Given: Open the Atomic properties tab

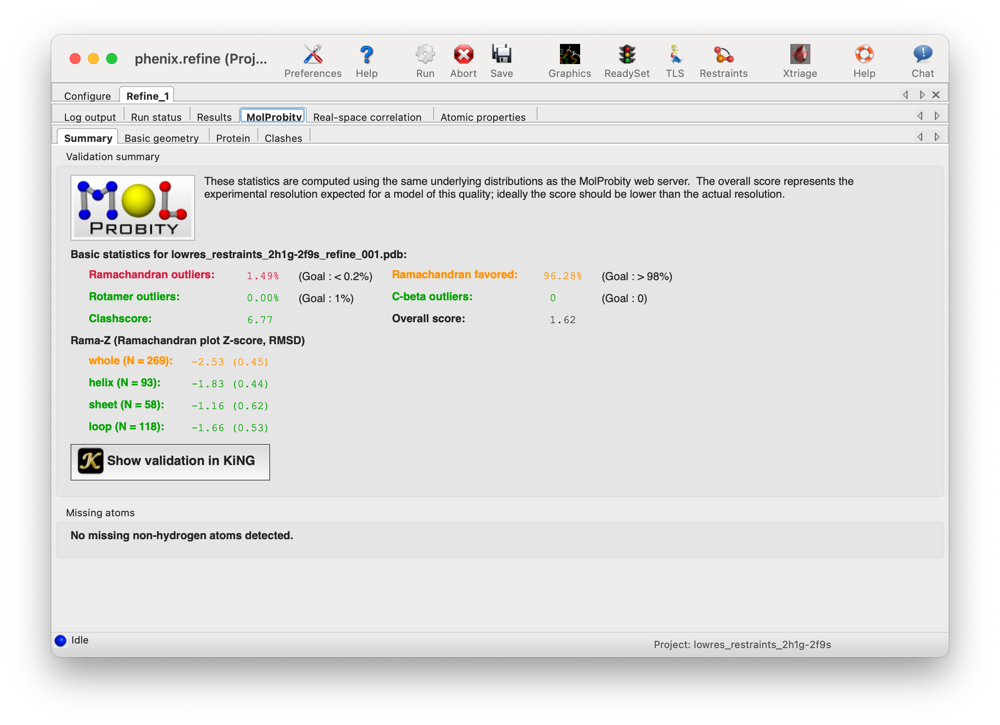Looking at the screenshot, I should click(x=483, y=117).
